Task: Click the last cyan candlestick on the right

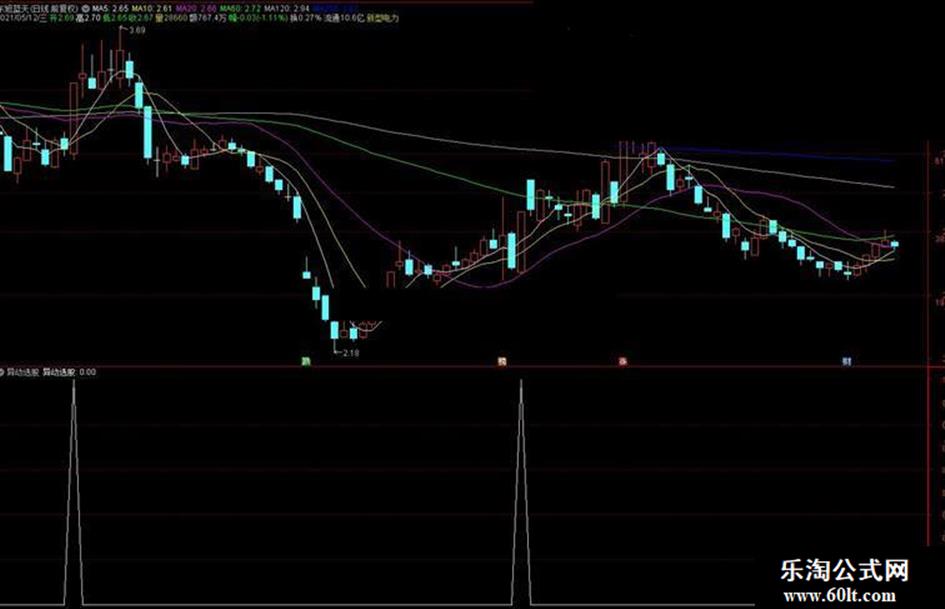Action: (x=895, y=244)
